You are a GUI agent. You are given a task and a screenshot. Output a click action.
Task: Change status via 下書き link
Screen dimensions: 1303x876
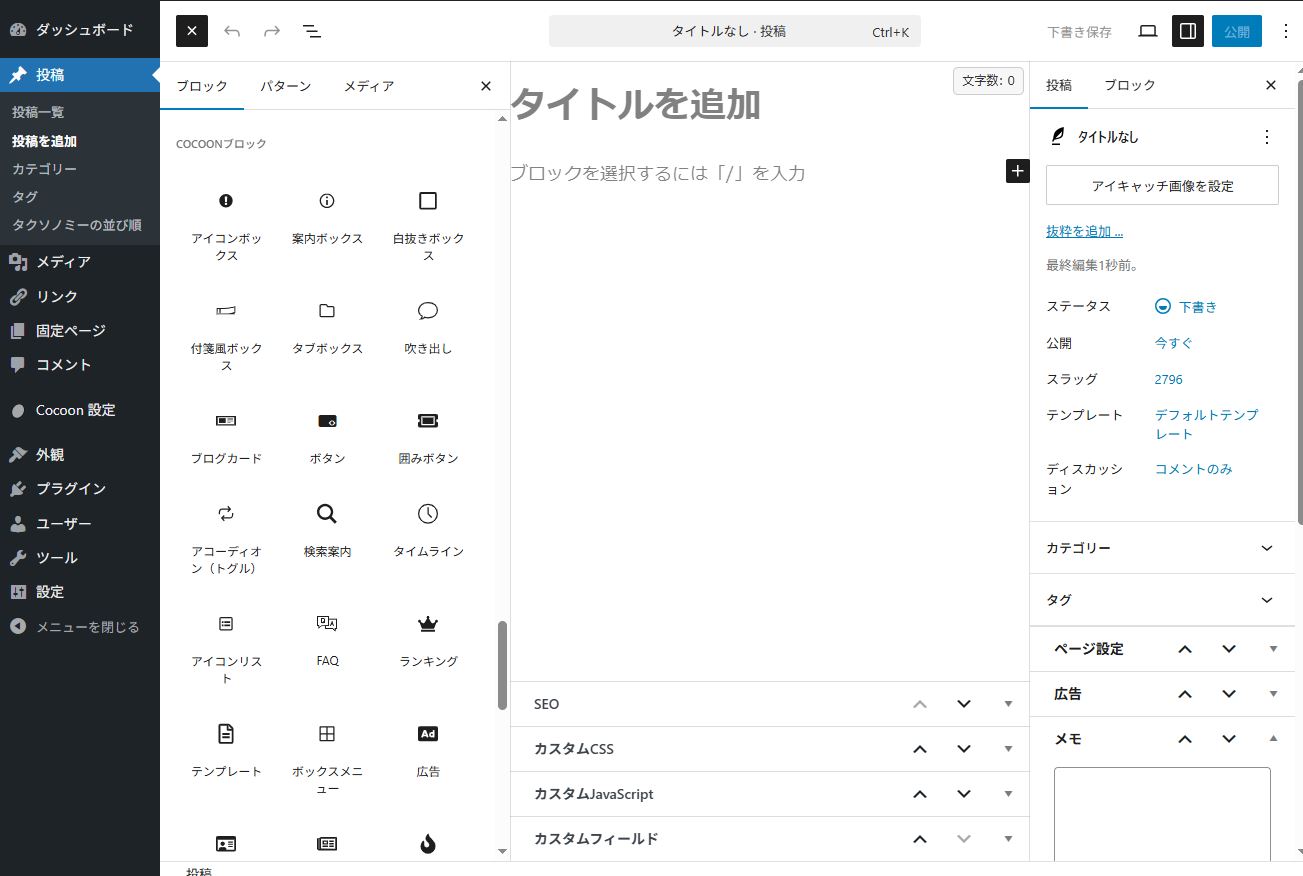tap(1186, 307)
